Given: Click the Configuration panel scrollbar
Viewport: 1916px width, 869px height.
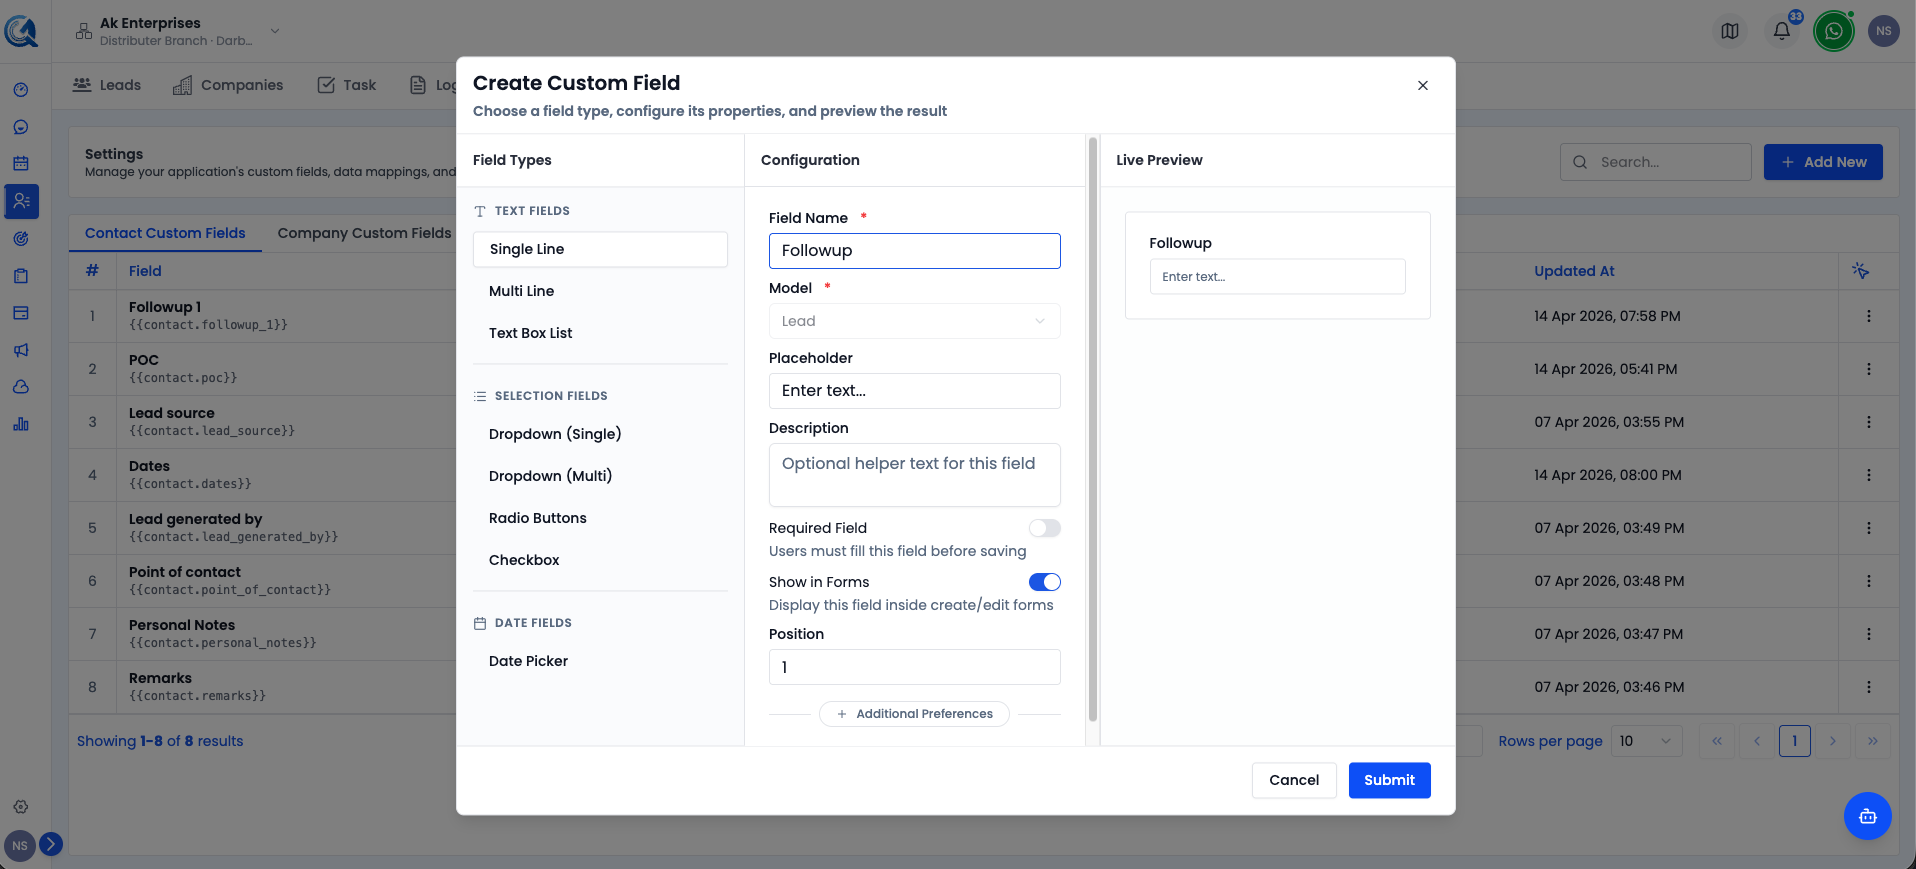Looking at the screenshot, I should 1092,430.
